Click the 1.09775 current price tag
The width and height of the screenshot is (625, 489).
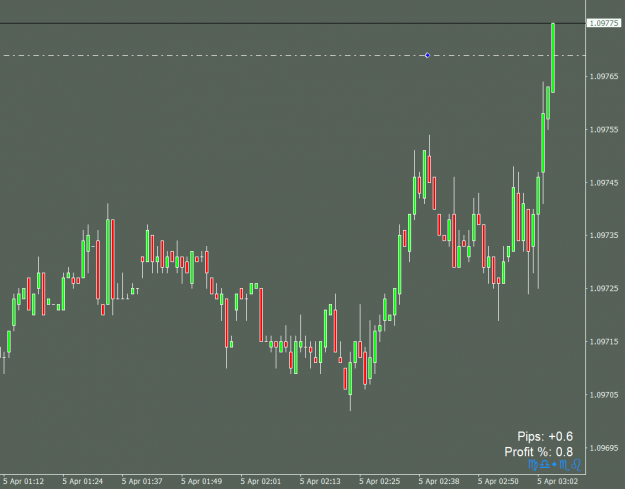(604, 24)
